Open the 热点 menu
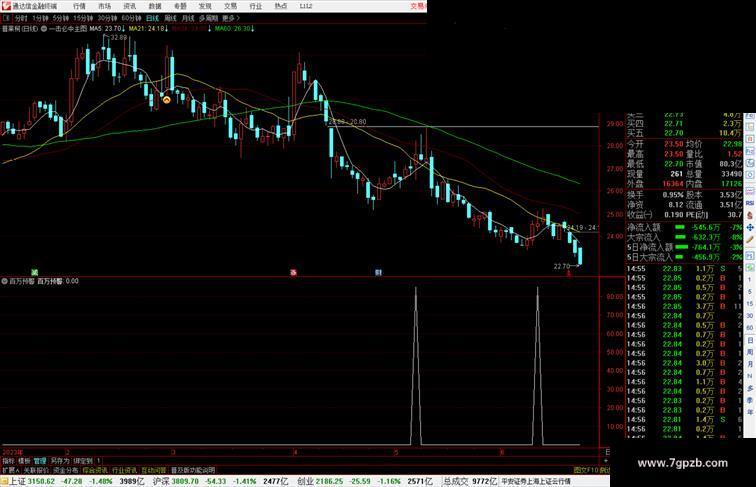Image resolution: width=756 pixels, height=487 pixels. tap(281, 6)
